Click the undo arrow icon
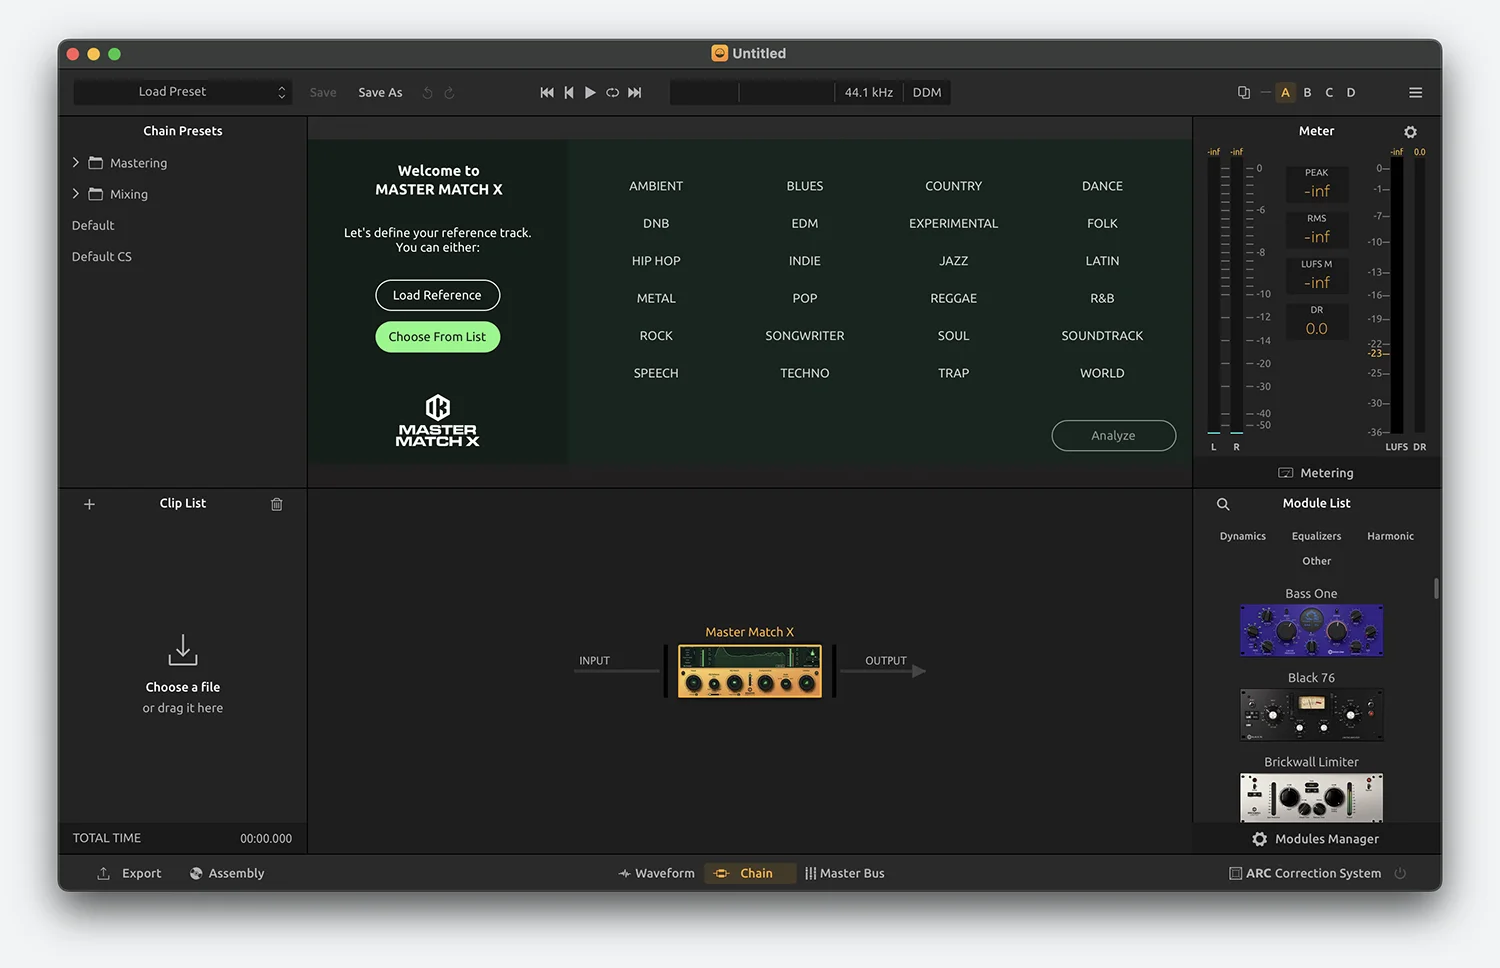This screenshot has height=968, width=1500. [x=428, y=93]
